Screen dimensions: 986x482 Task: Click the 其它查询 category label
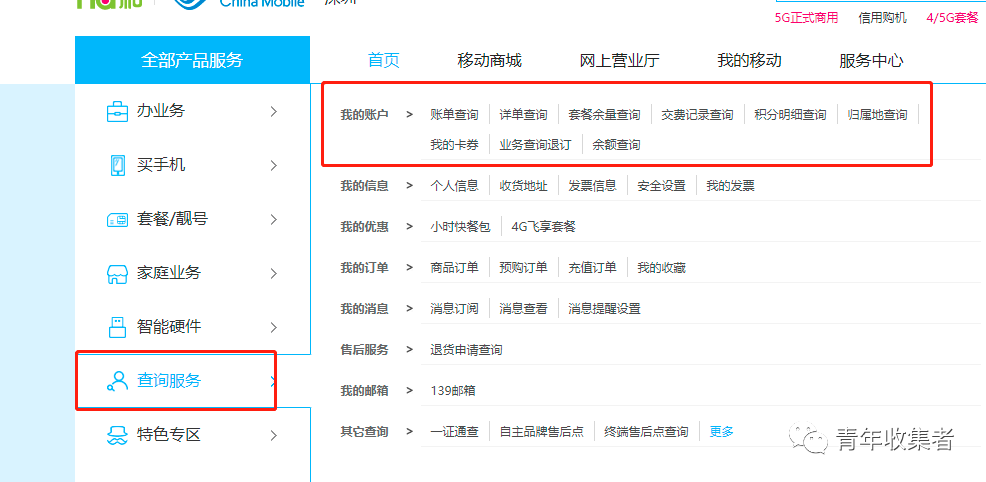364,432
